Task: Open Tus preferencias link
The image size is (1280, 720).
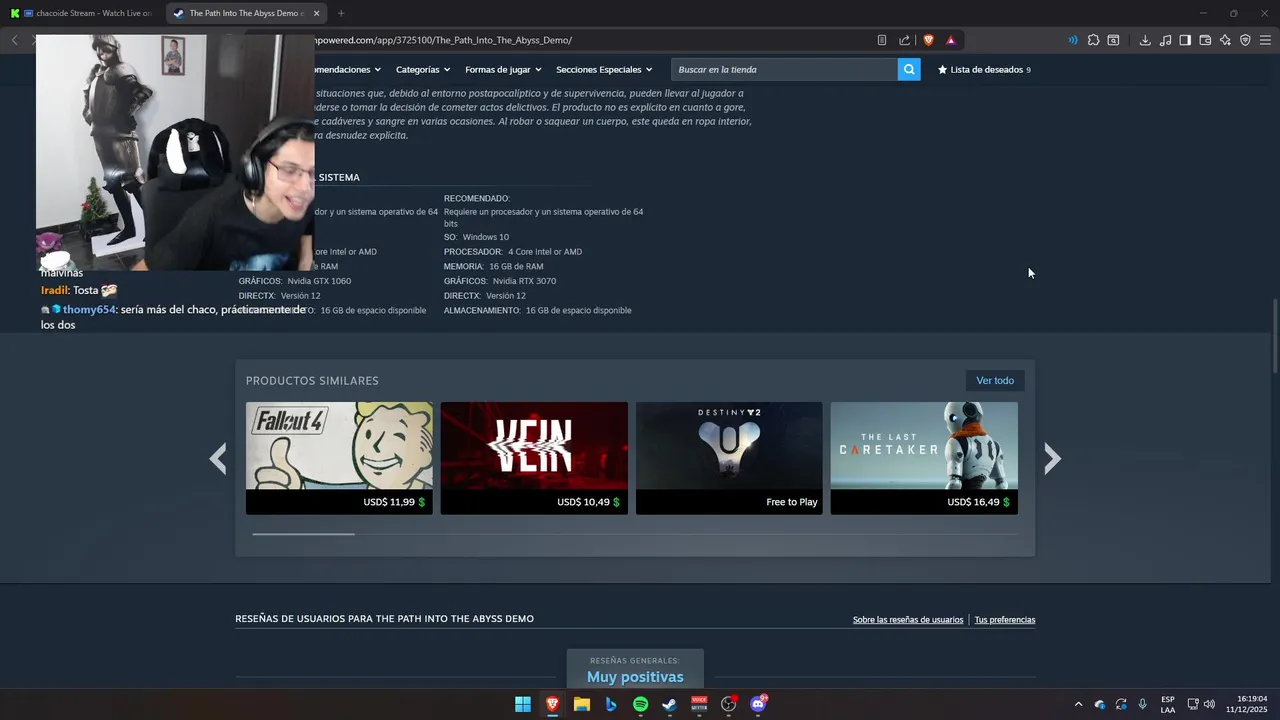Action: pyautogui.click(x=1005, y=620)
